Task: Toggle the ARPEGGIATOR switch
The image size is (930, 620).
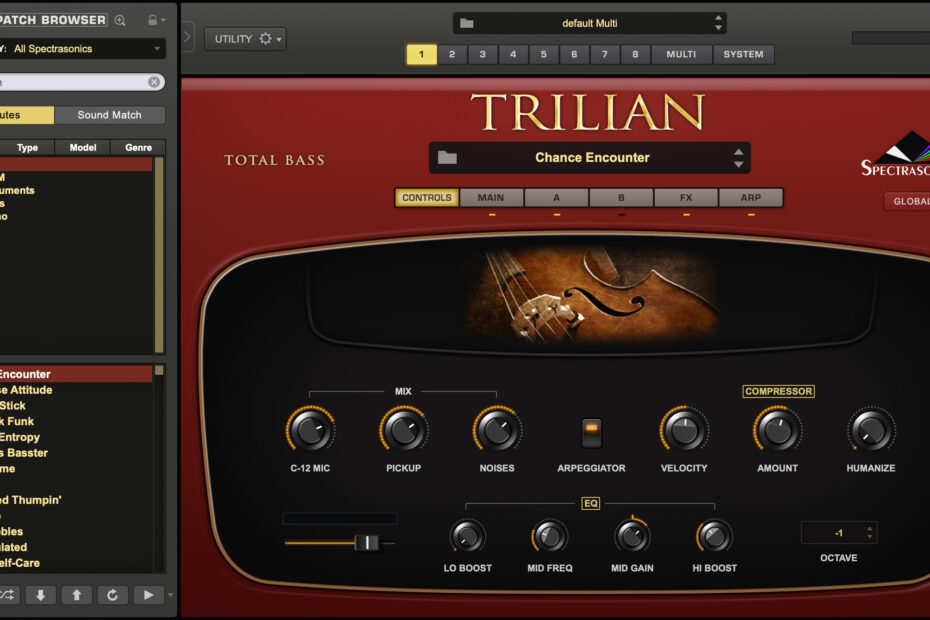Action: (591, 432)
